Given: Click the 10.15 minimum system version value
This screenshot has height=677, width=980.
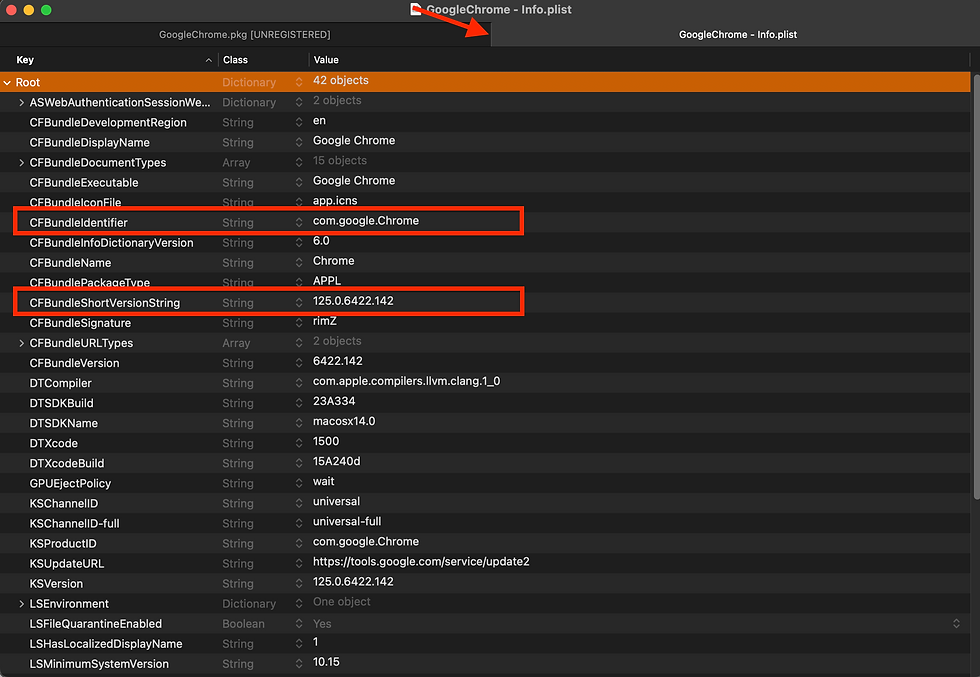Looking at the screenshot, I should pos(326,662).
